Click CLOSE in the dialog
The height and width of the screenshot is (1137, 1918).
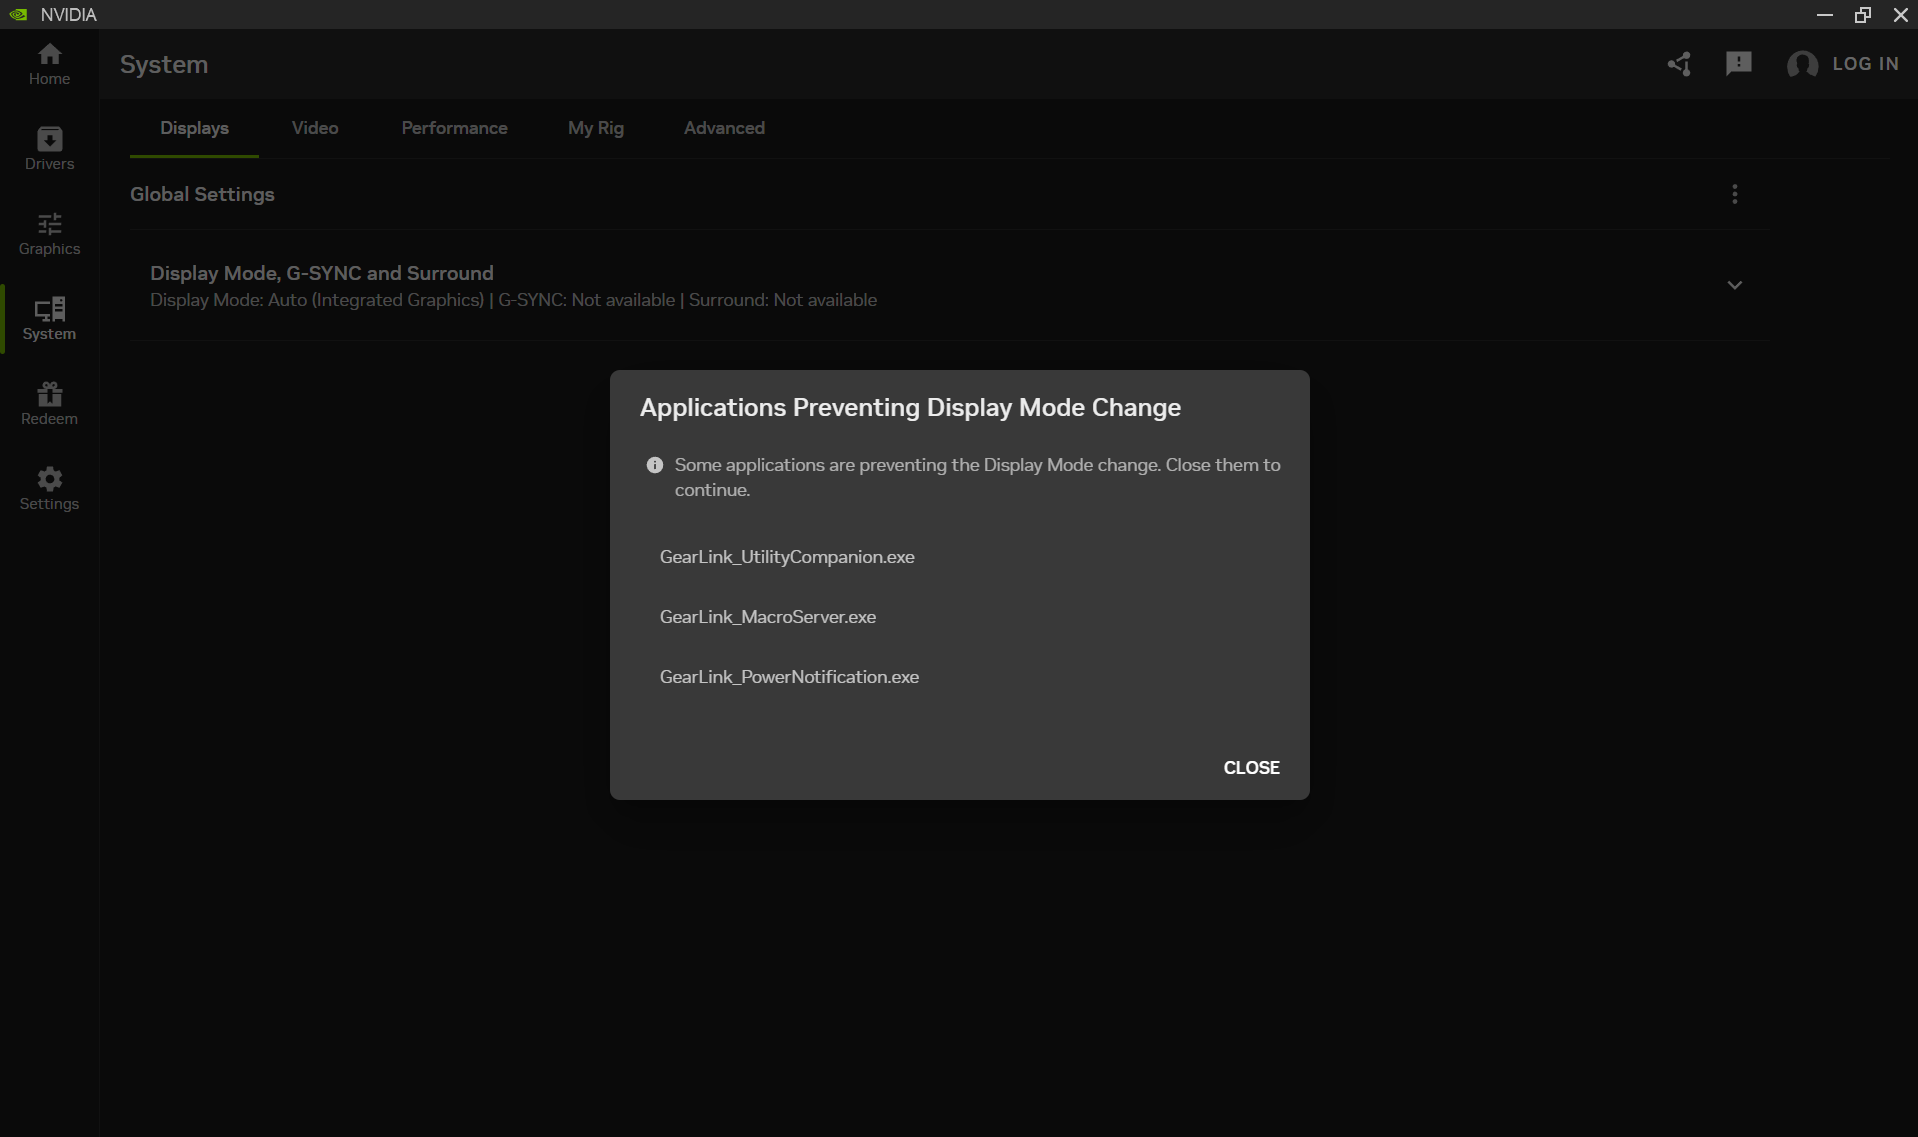(1251, 768)
